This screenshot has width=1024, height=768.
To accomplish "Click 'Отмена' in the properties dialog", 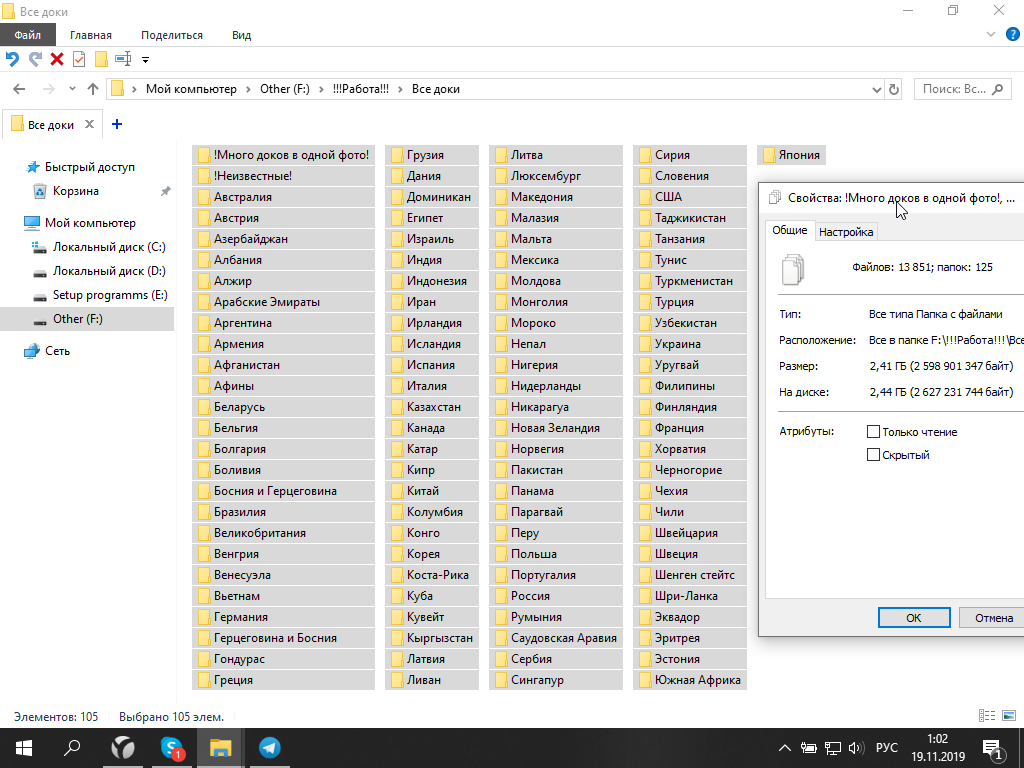I will (x=993, y=618).
